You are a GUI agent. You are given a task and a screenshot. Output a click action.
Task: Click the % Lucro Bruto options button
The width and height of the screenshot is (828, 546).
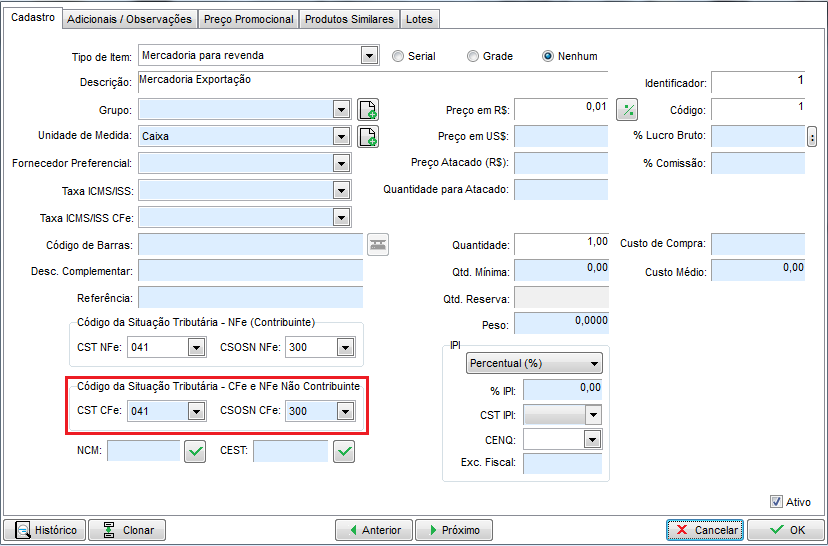pyautogui.click(x=812, y=137)
